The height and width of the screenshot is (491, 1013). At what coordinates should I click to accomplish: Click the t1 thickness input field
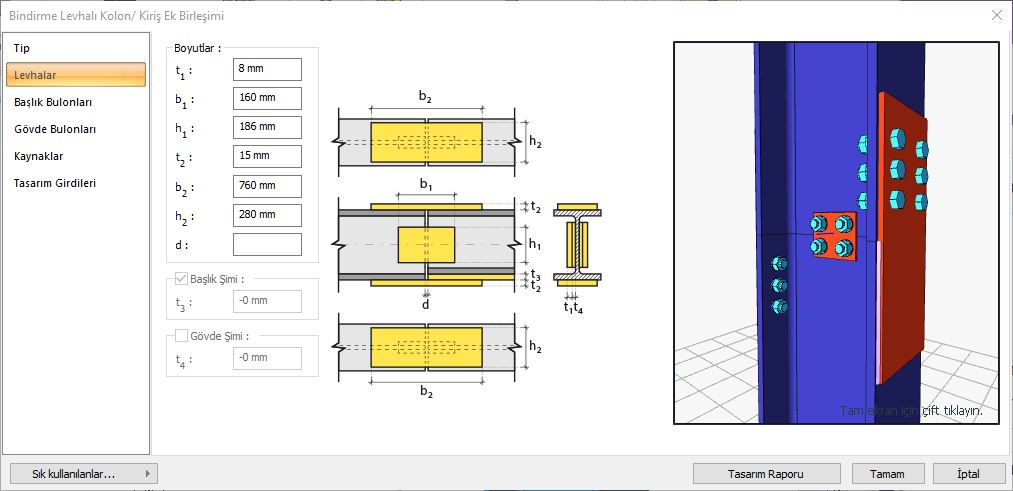click(267, 69)
